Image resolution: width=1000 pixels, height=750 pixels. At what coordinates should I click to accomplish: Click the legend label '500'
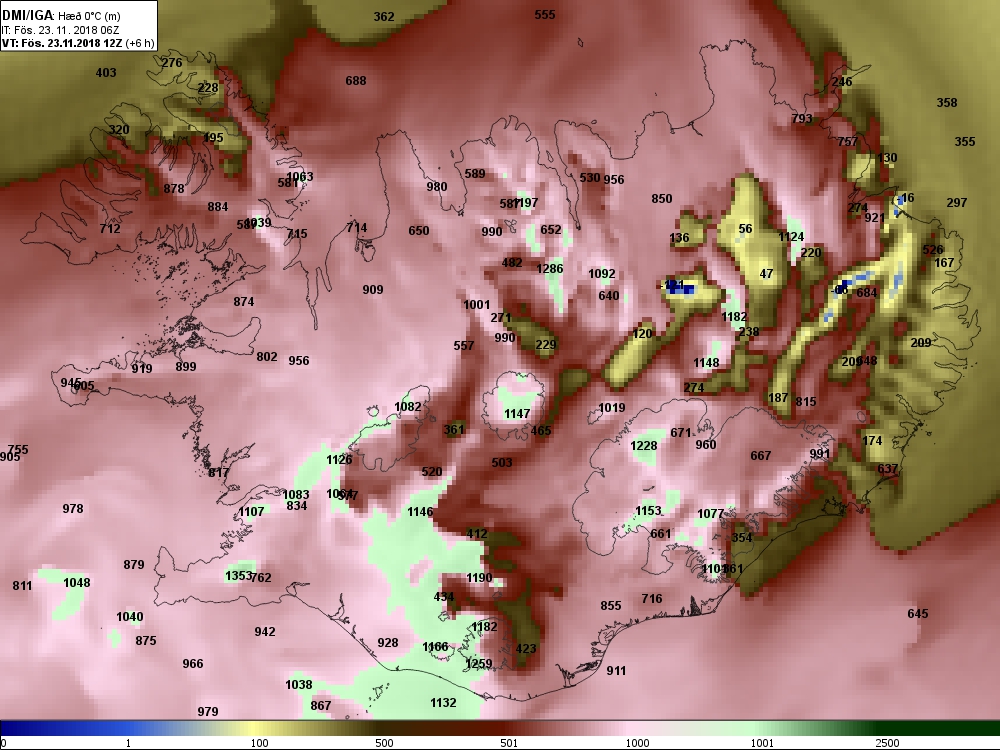pyautogui.click(x=384, y=743)
